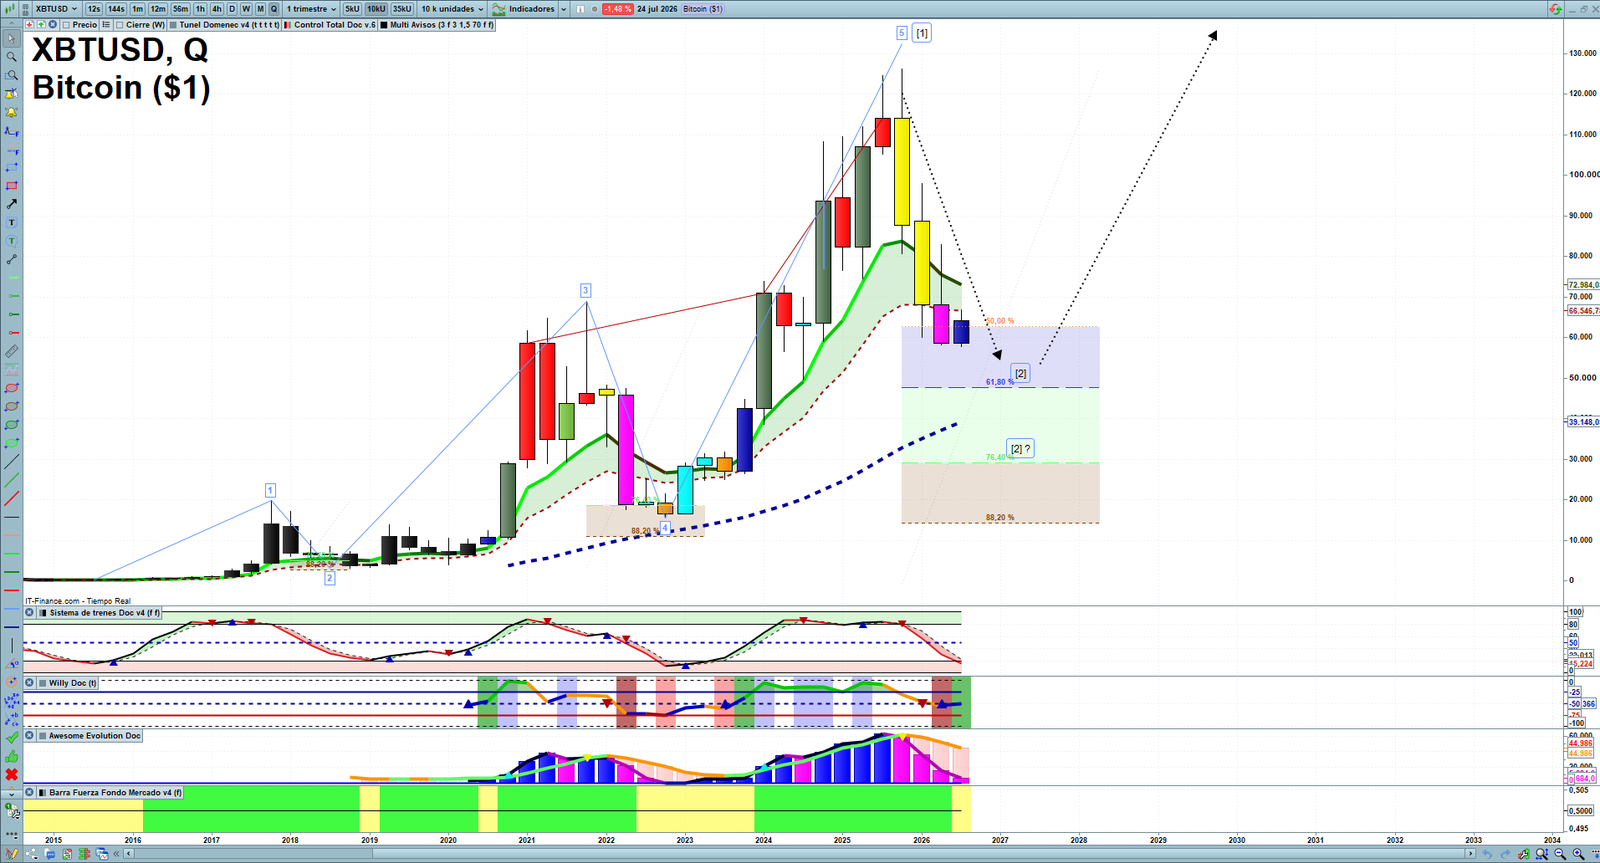The image size is (1600, 863).
Task: Open the Indicadores button
Action: (x=530, y=9)
